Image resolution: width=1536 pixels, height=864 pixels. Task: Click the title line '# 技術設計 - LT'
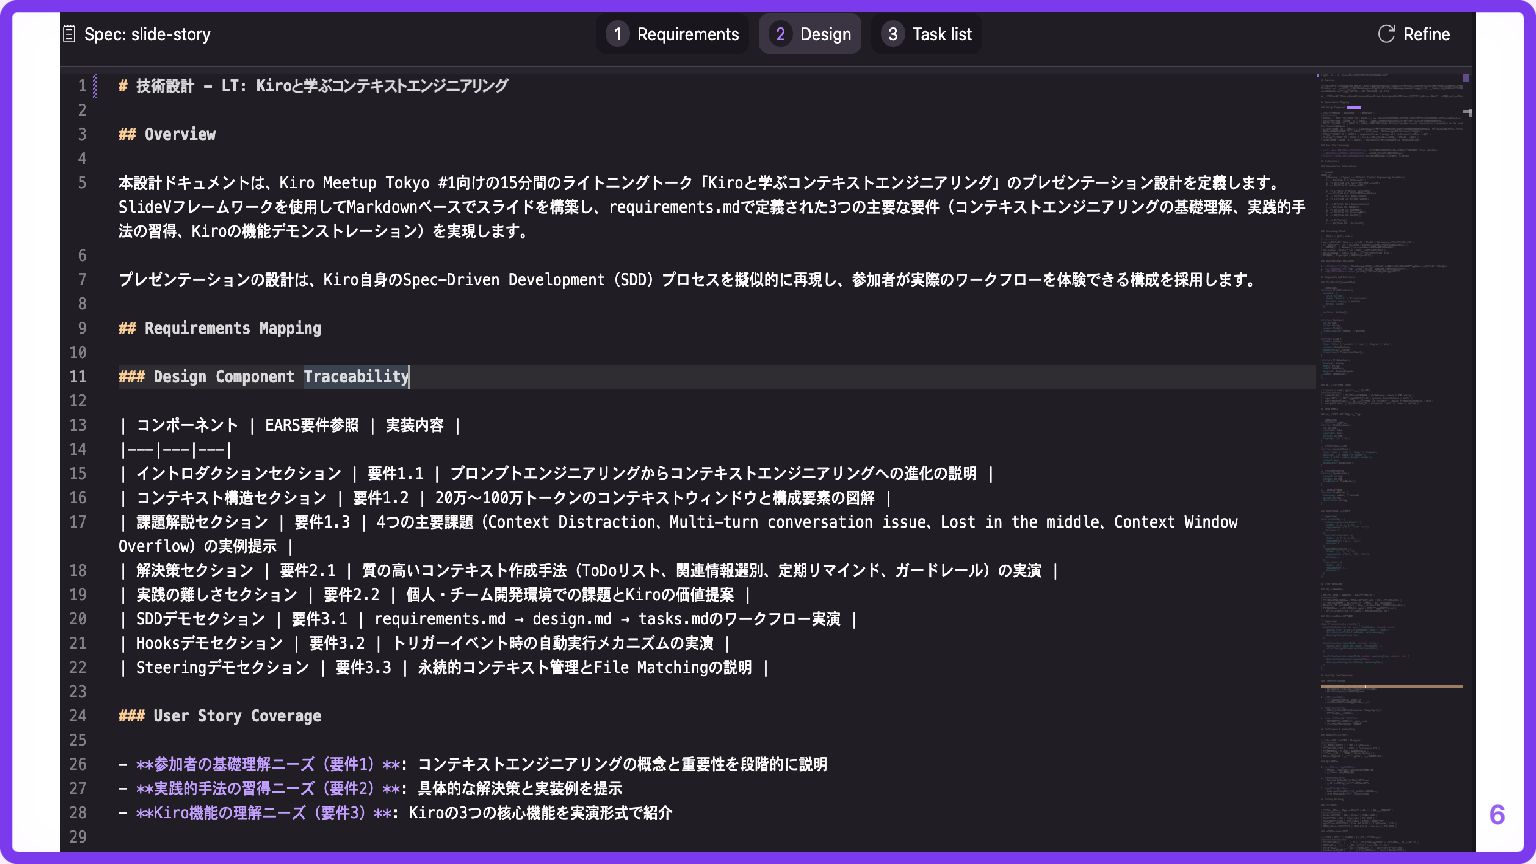pos(313,86)
